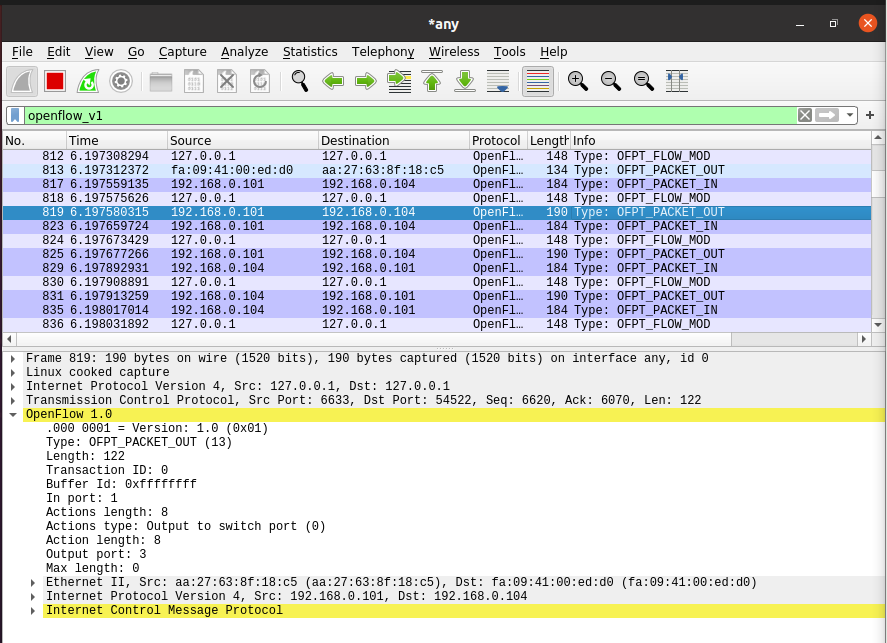The width and height of the screenshot is (887, 643).
Task: Select the Buffer Id: 0xffffffff field
Action: (121, 484)
